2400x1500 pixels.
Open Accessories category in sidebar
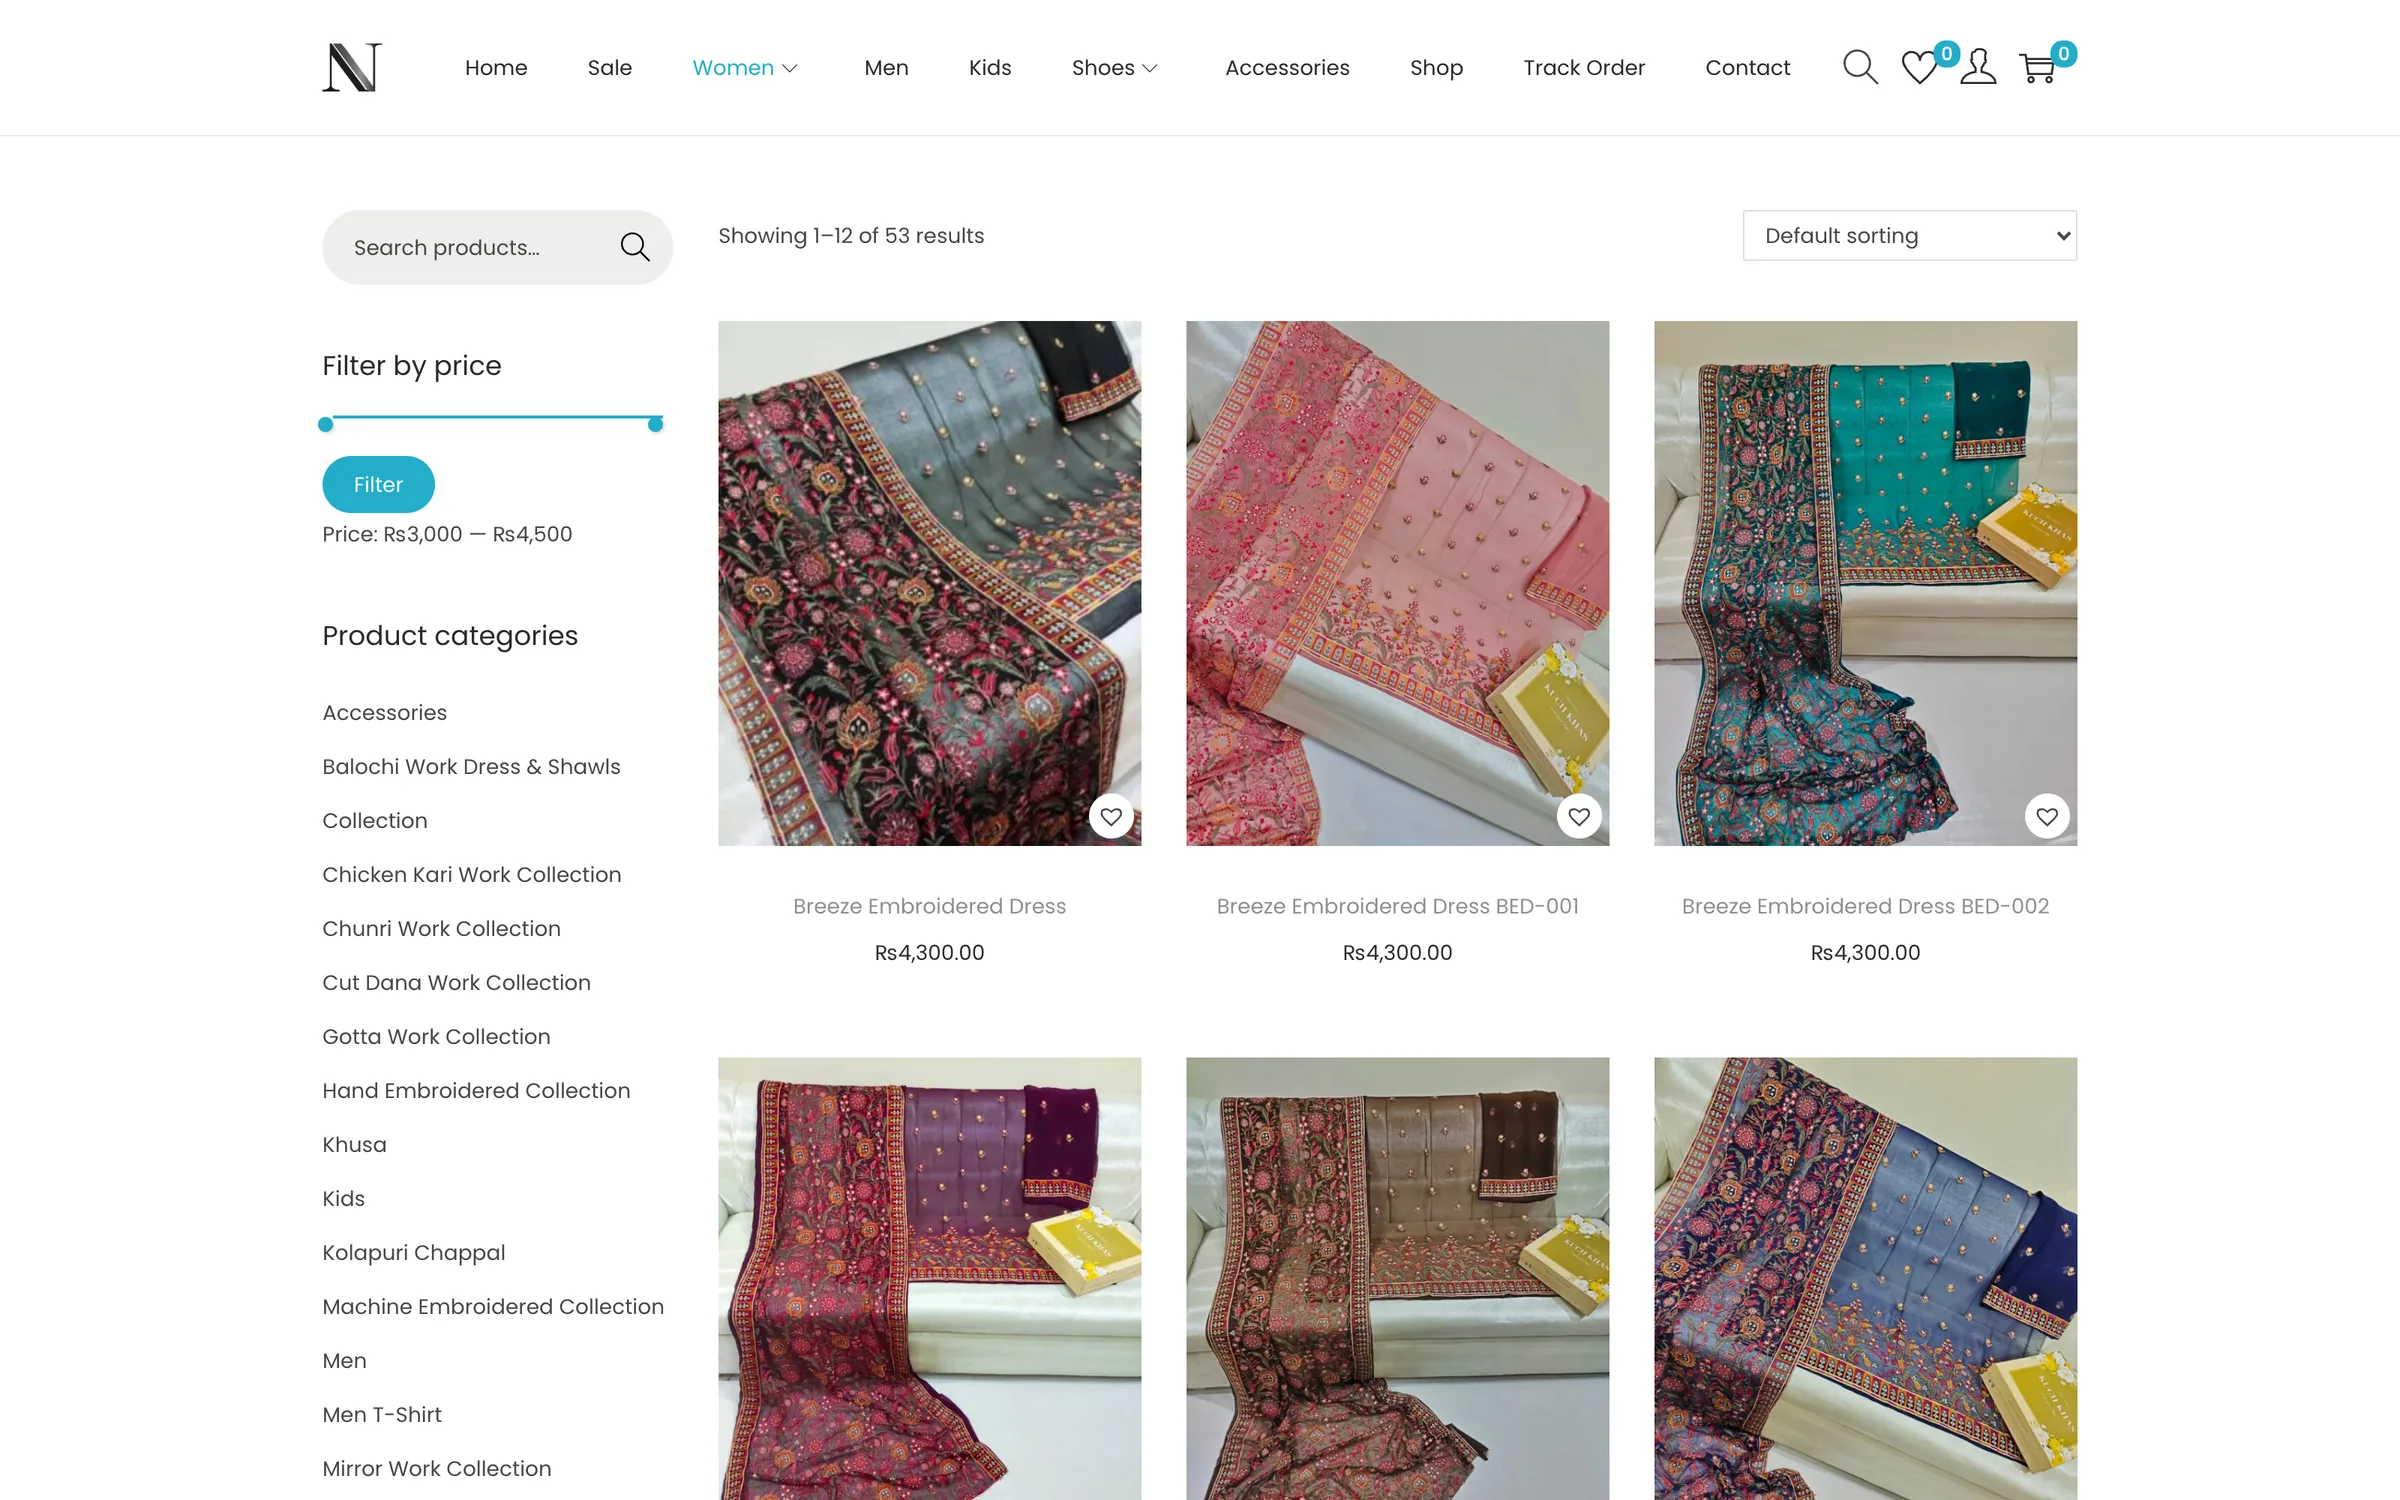pyautogui.click(x=384, y=712)
